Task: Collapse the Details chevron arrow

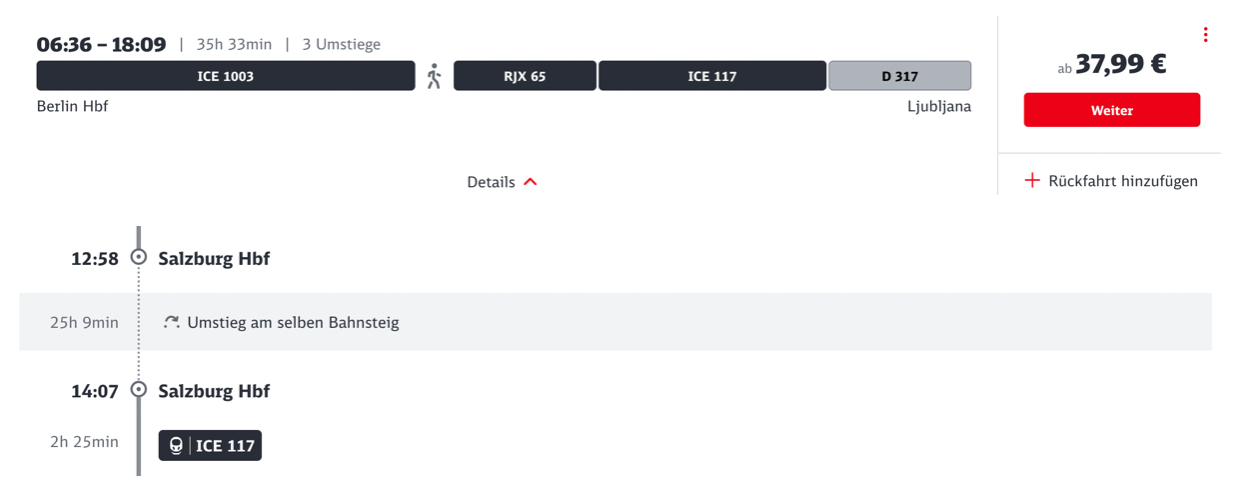Action: (x=530, y=182)
